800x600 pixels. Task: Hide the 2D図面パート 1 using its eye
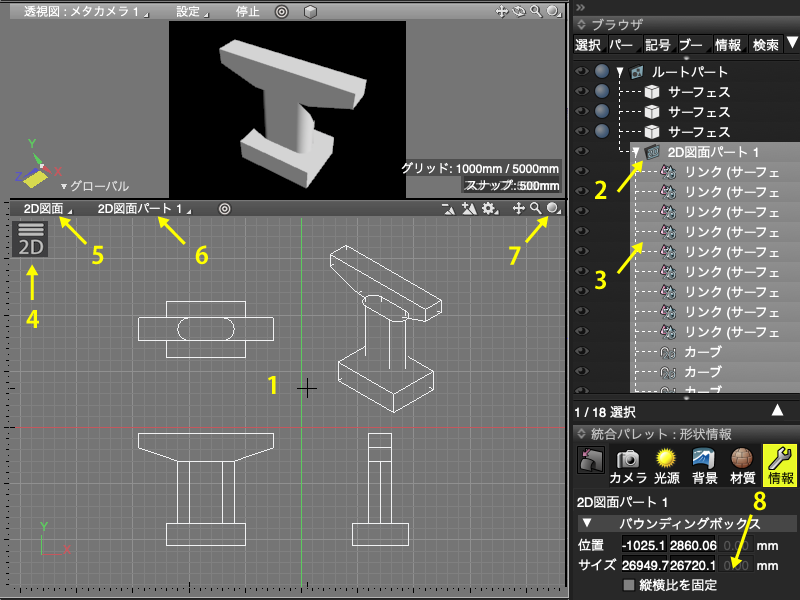pos(582,152)
